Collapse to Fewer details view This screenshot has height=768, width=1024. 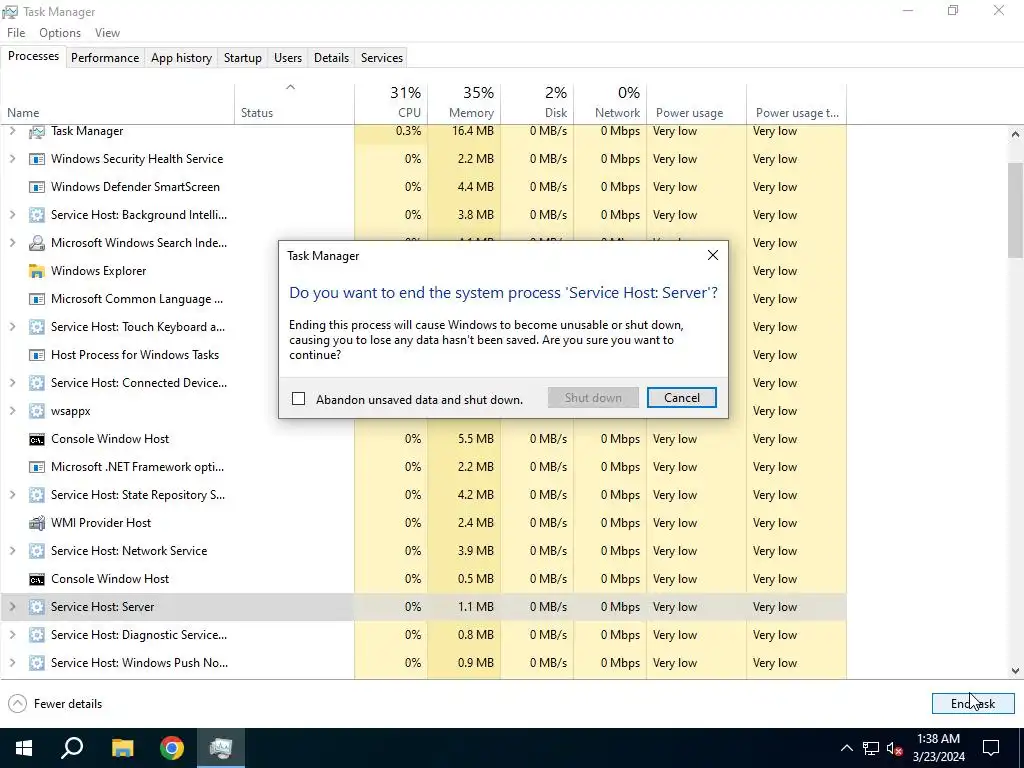[56, 703]
